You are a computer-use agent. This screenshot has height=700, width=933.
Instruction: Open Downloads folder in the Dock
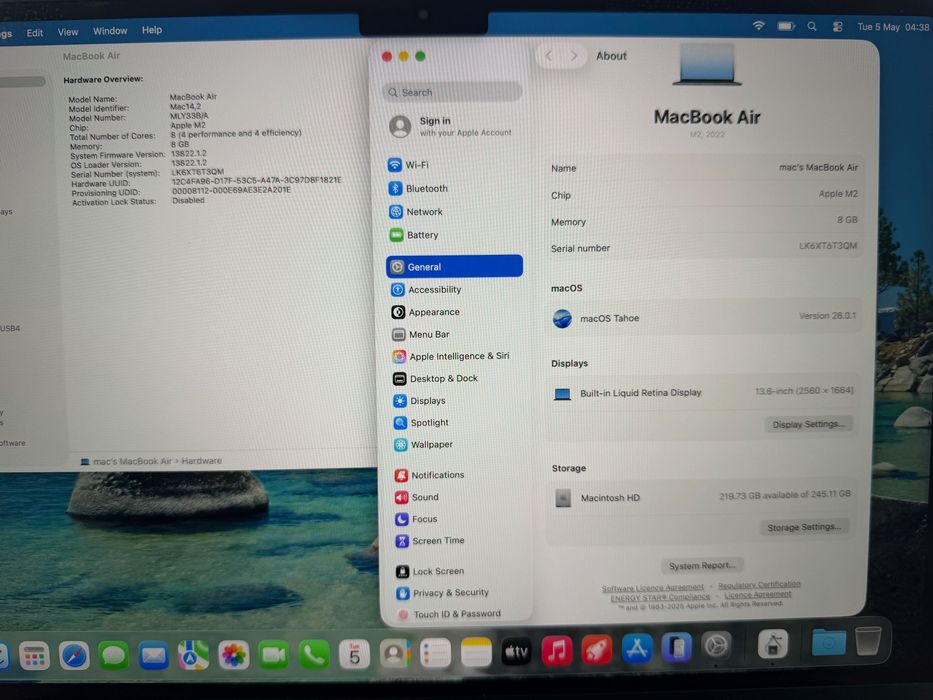[828, 642]
